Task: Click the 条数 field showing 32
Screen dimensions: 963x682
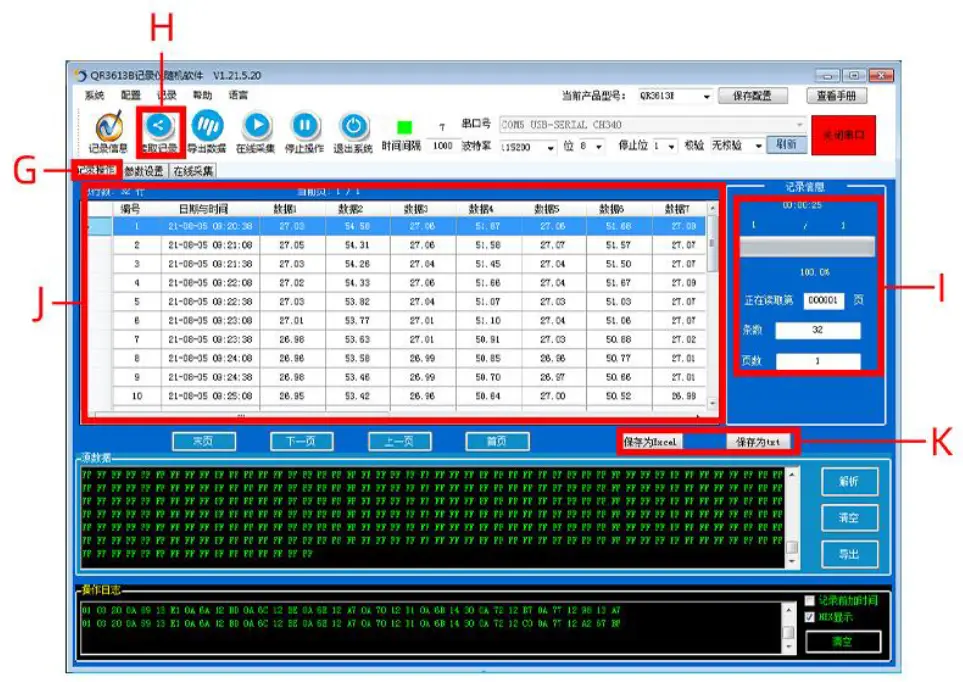Action: click(x=817, y=331)
